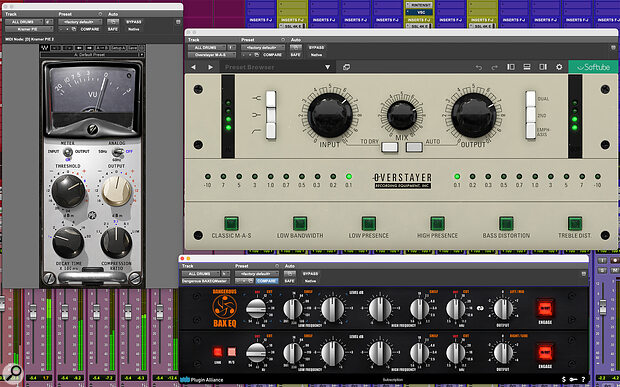This screenshot has width=620, height=387.
Task: Toggle the AUTO switch in Overstayer
Action: pyautogui.click(x=414, y=147)
